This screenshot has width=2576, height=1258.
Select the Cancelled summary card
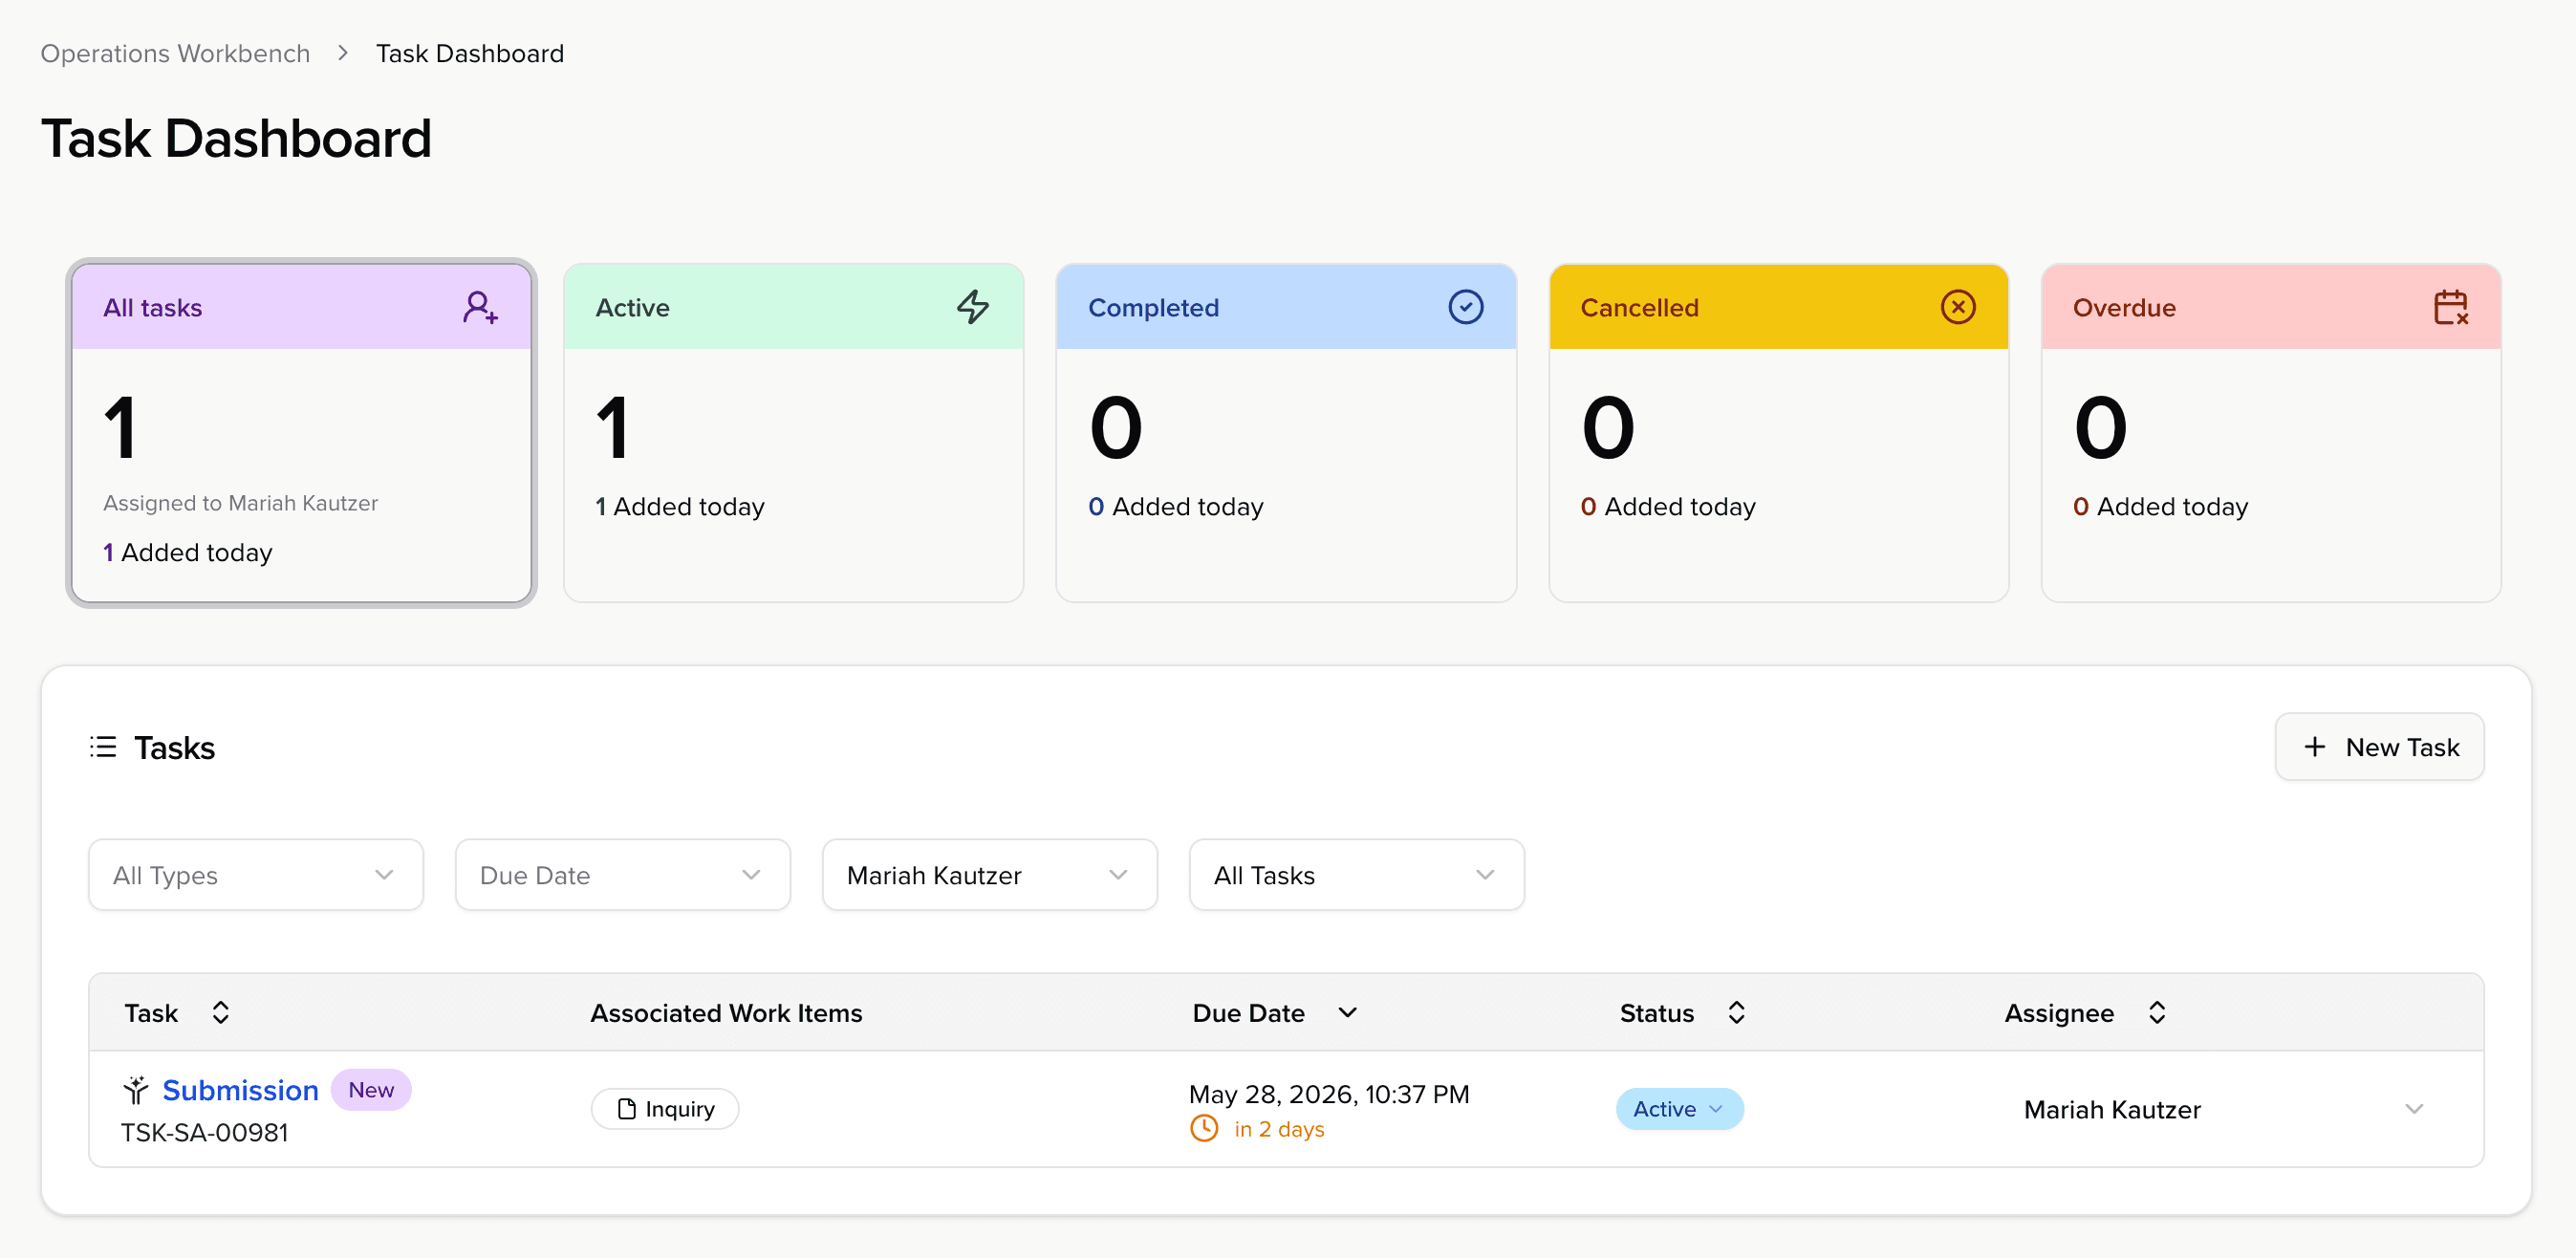point(1778,433)
